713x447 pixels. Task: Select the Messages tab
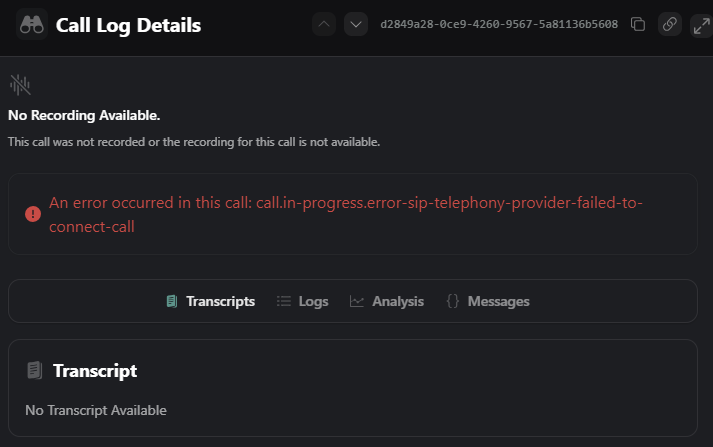[x=488, y=301]
